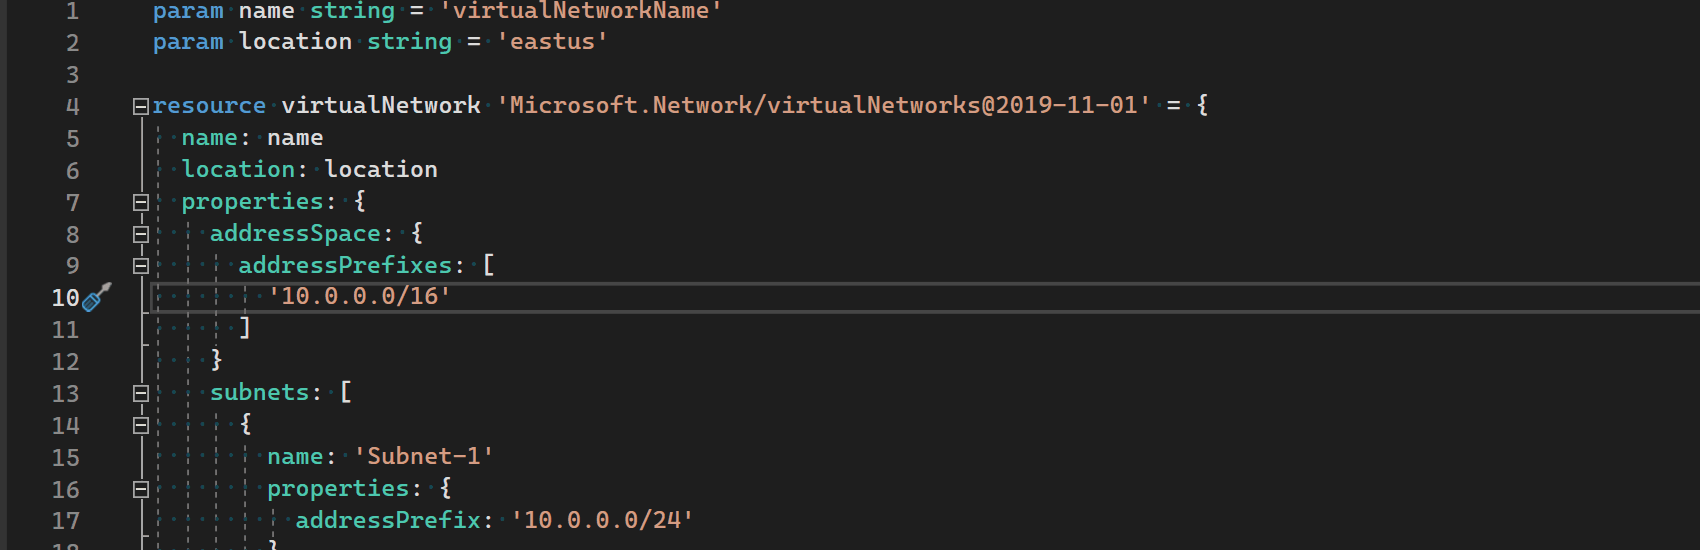1700x550 pixels.
Task: Click line number 3 in the gutter
Action: tap(72, 75)
